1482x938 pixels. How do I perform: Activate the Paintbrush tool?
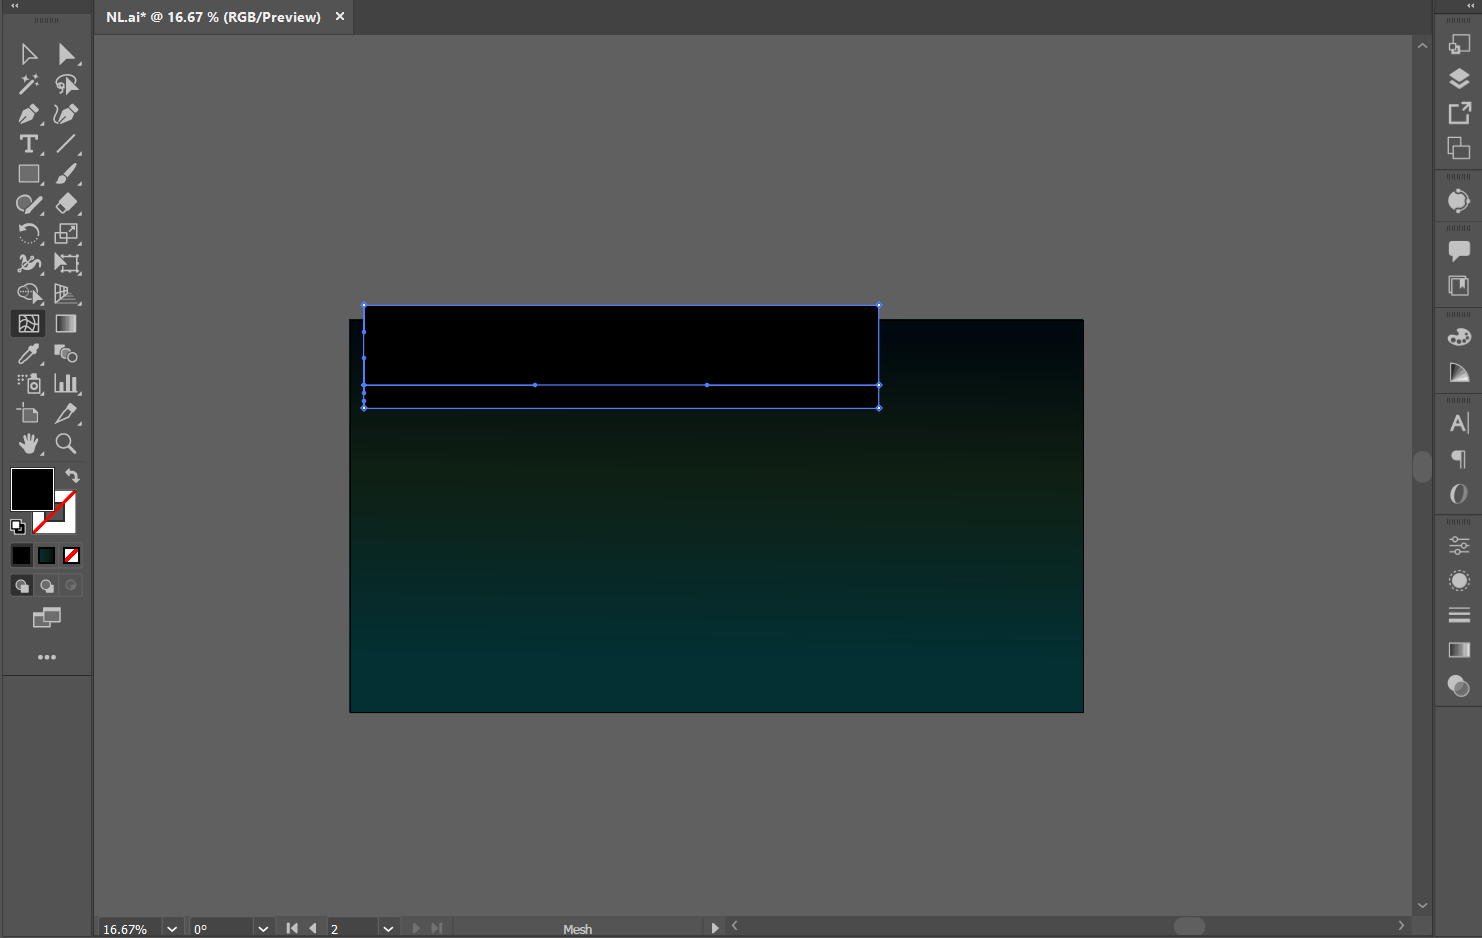[66, 174]
